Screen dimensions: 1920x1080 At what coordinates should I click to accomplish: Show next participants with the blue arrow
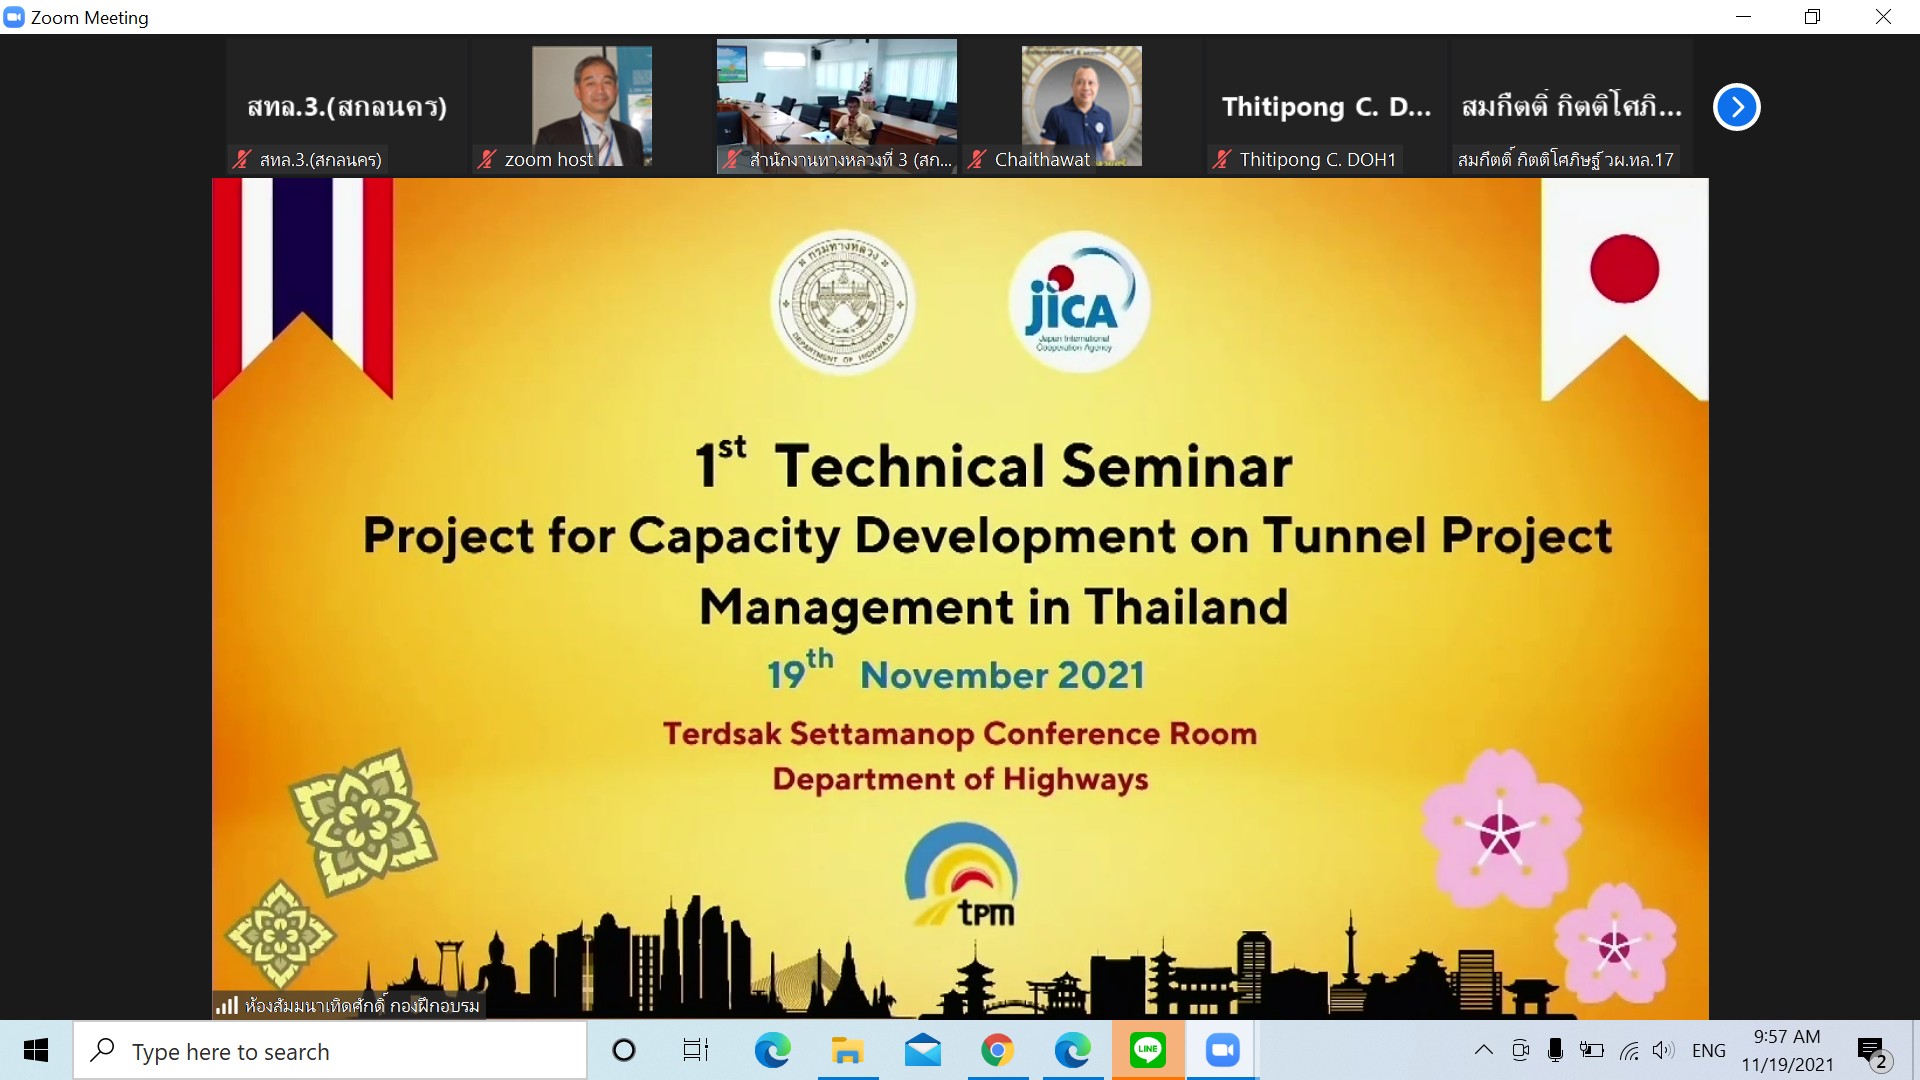pos(1736,107)
